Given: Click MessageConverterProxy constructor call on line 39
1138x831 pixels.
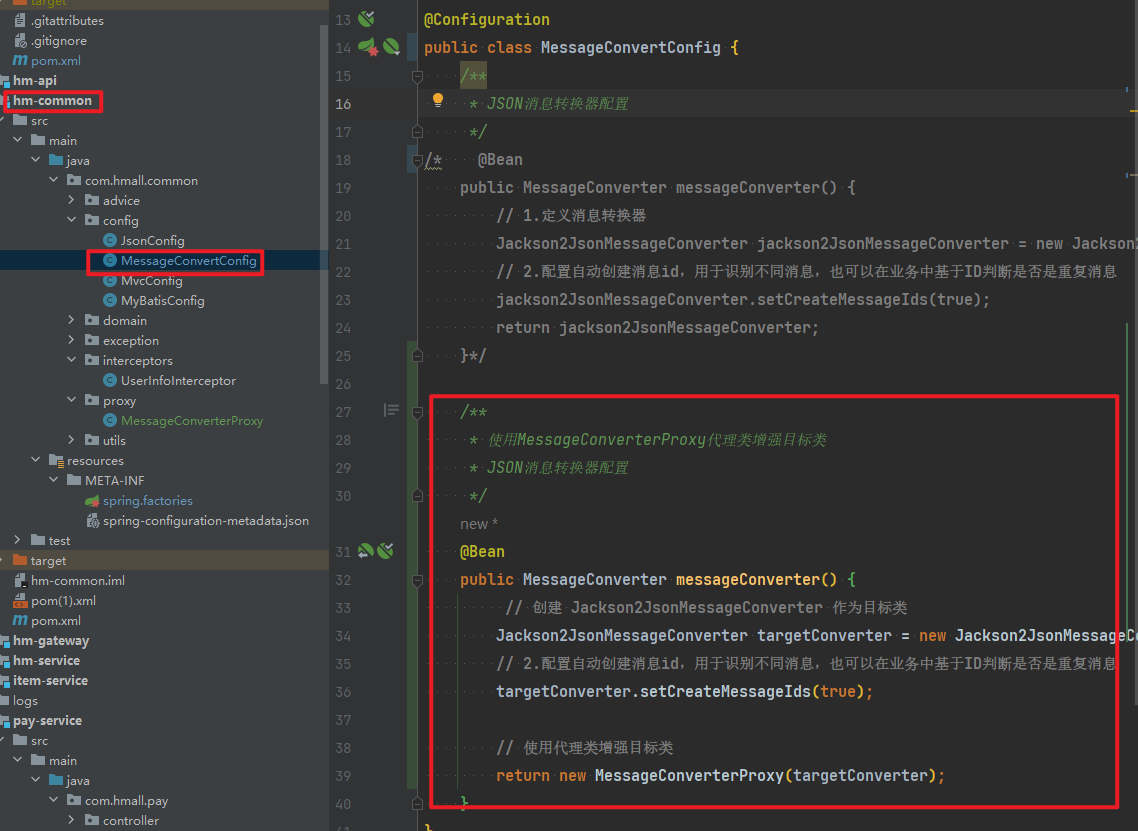Looking at the screenshot, I should [688, 776].
